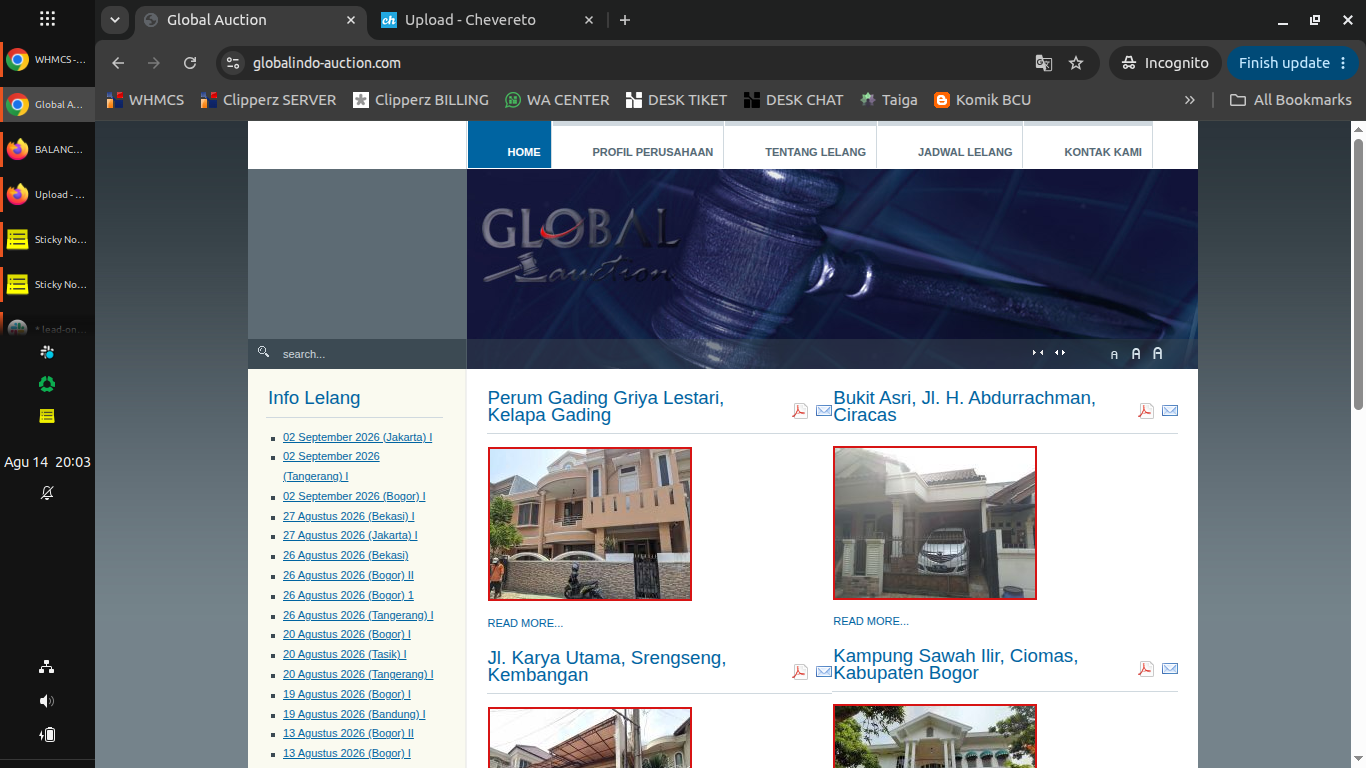Viewport: 1366px width, 768px height.
Task: Open the PDF icon for Perum Gading Griya Lestari
Action: 800,411
